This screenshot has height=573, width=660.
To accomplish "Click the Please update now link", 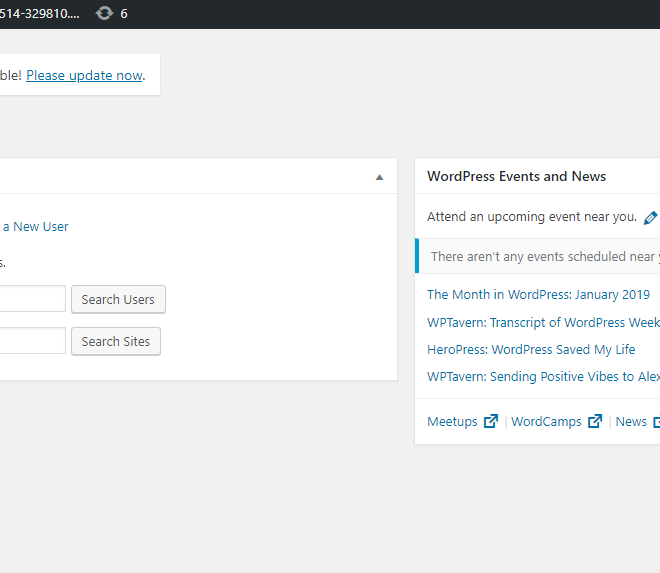I will coord(85,75).
